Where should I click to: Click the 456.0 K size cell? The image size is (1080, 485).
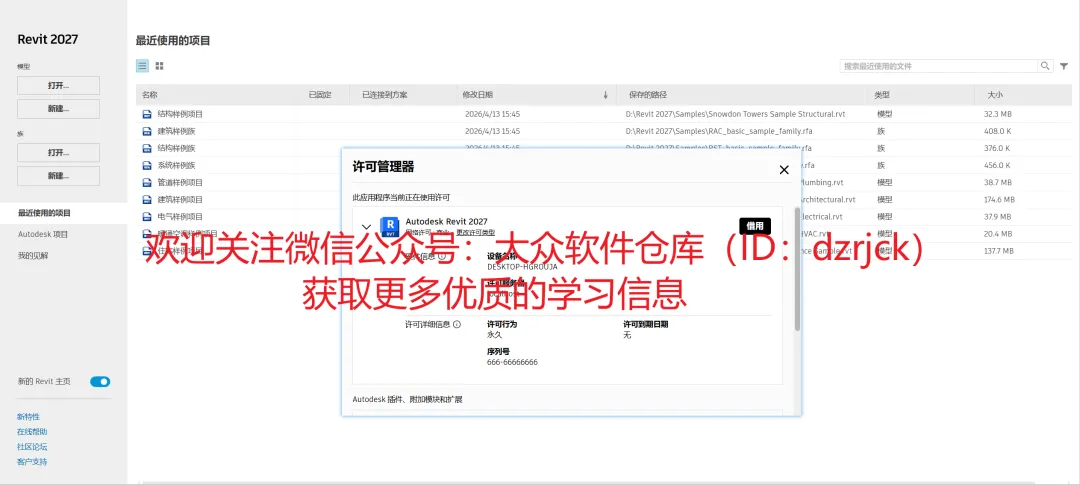tap(997, 165)
